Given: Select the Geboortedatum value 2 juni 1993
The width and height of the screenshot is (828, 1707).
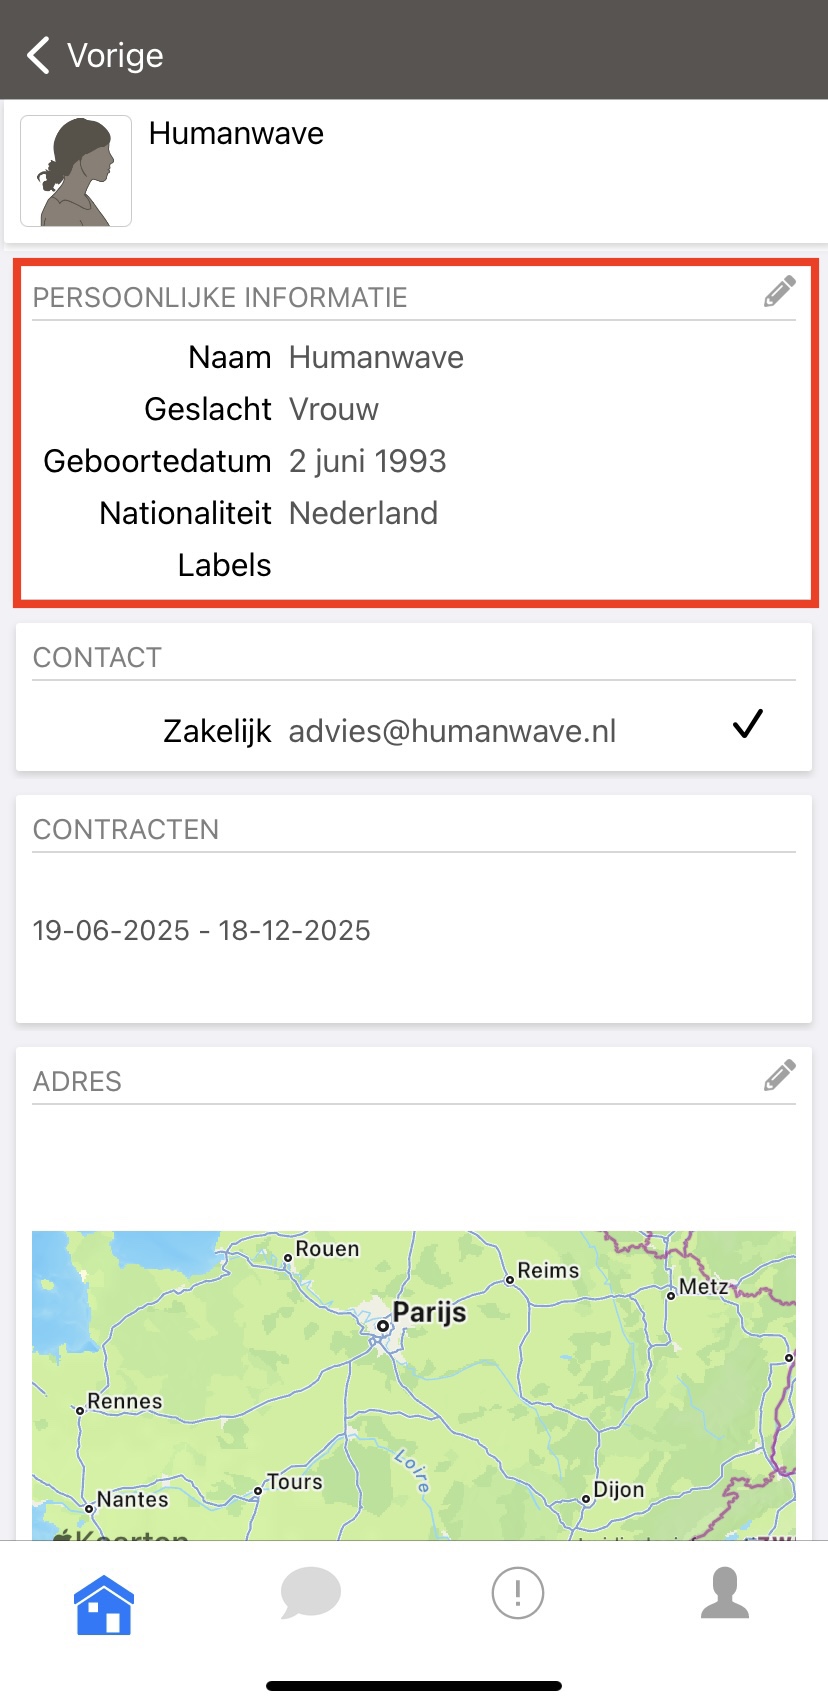Looking at the screenshot, I should 367,461.
